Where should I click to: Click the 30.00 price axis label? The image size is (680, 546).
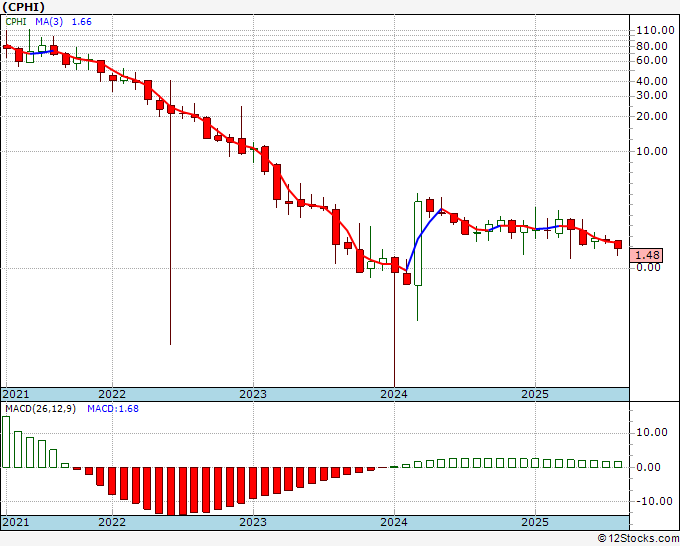pyautogui.click(x=651, y=95)
